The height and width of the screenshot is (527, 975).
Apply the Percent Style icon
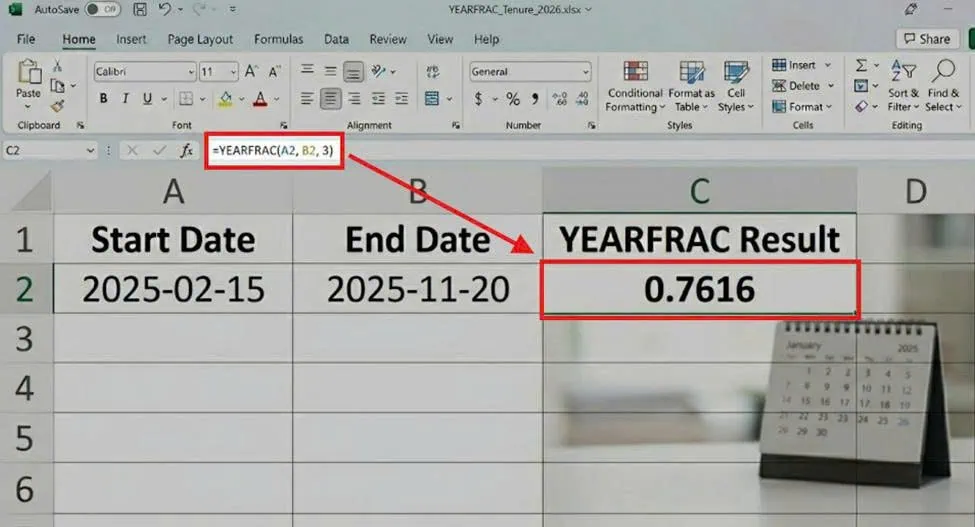[x=512, y=98]
